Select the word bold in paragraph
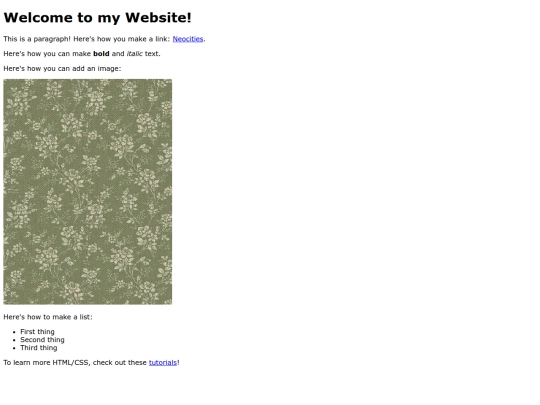540x405 pixels. coord(101,54)
